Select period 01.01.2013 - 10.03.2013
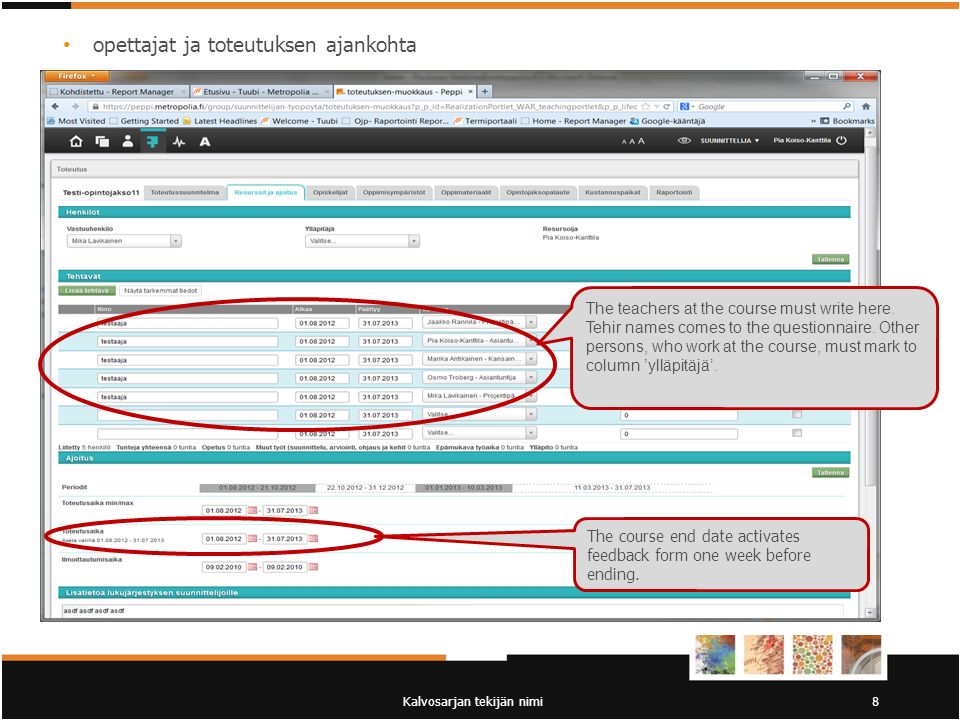Viewport: 960px width, 720px height. click(x=463, y=488)
